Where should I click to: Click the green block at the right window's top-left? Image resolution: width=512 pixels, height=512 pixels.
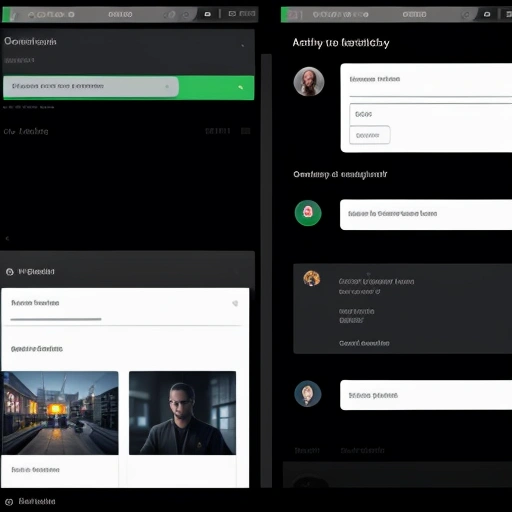(284, 15)
